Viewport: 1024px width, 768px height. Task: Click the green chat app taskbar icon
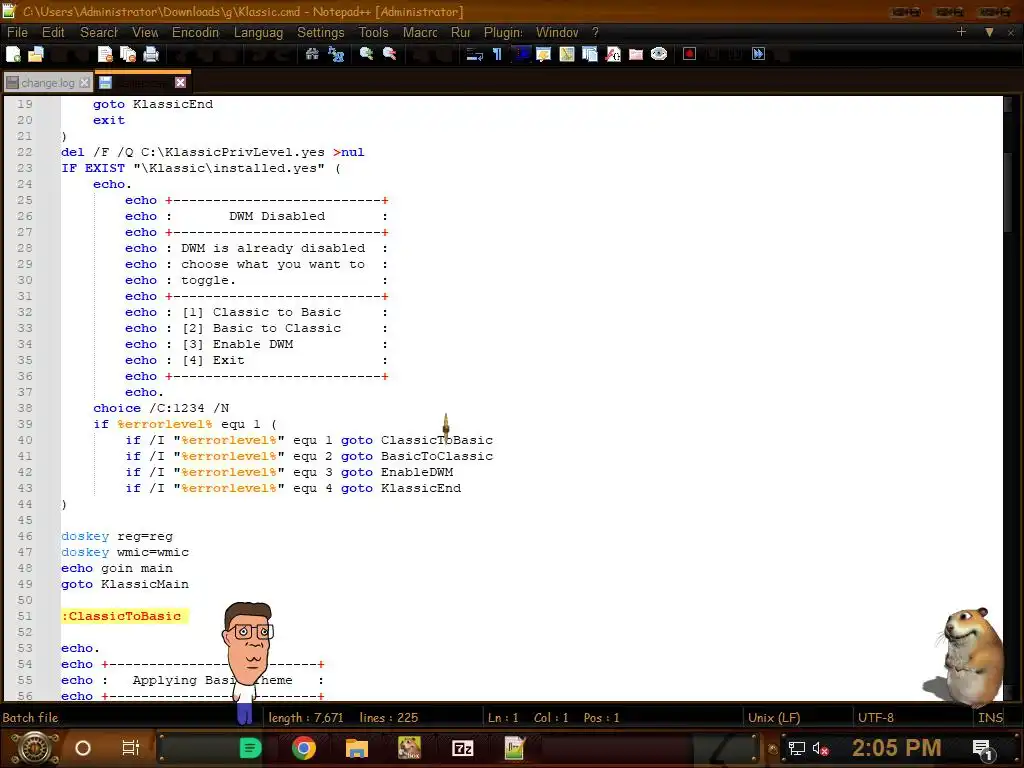[250, 748]
